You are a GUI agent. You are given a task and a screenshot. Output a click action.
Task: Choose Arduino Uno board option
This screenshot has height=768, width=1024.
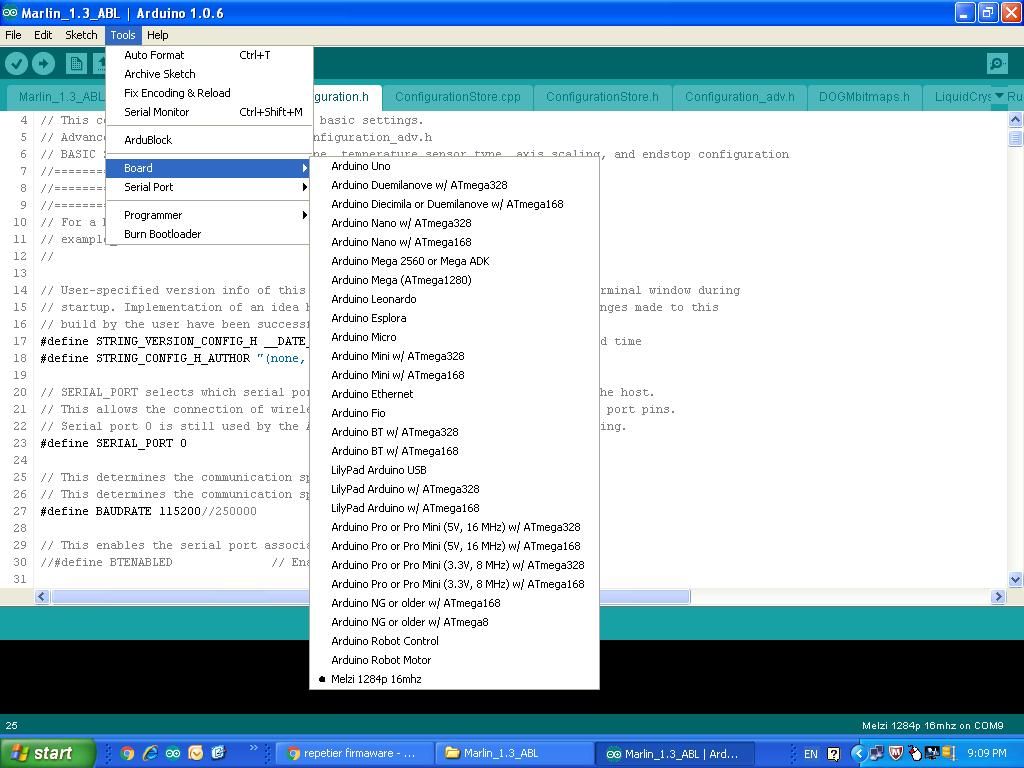point(361,166)
